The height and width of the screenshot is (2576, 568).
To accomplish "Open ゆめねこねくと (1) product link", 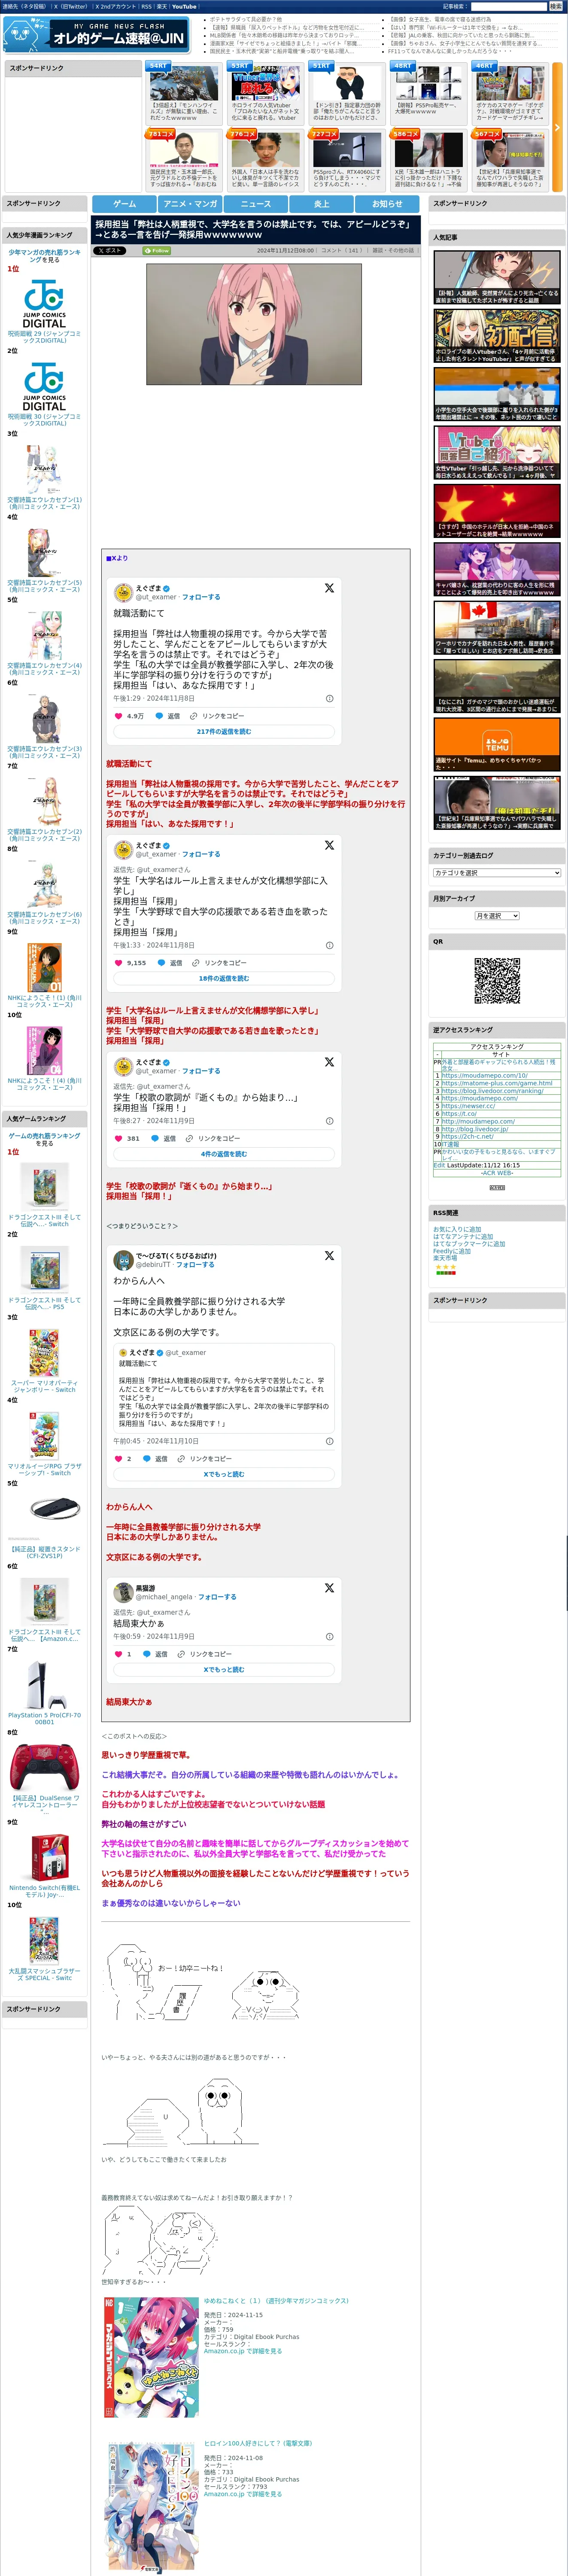I will coord(276,2301).
